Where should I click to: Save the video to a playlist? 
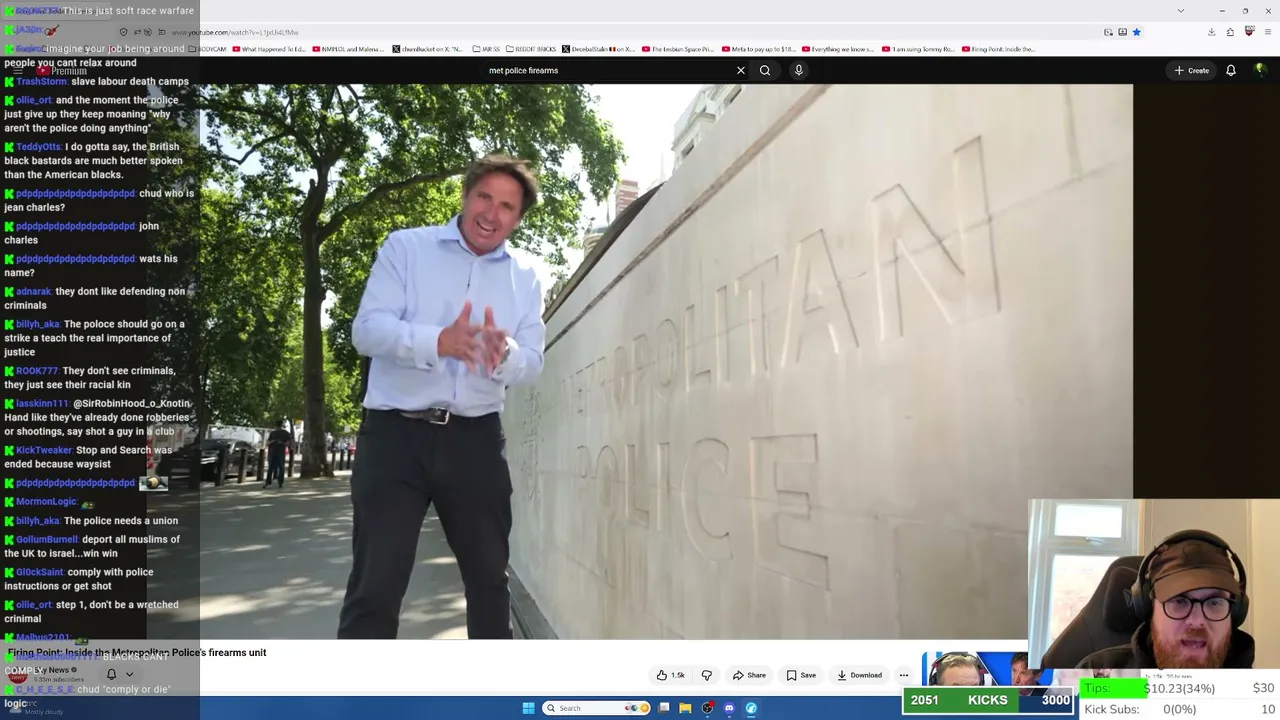(x=801, y=675)
